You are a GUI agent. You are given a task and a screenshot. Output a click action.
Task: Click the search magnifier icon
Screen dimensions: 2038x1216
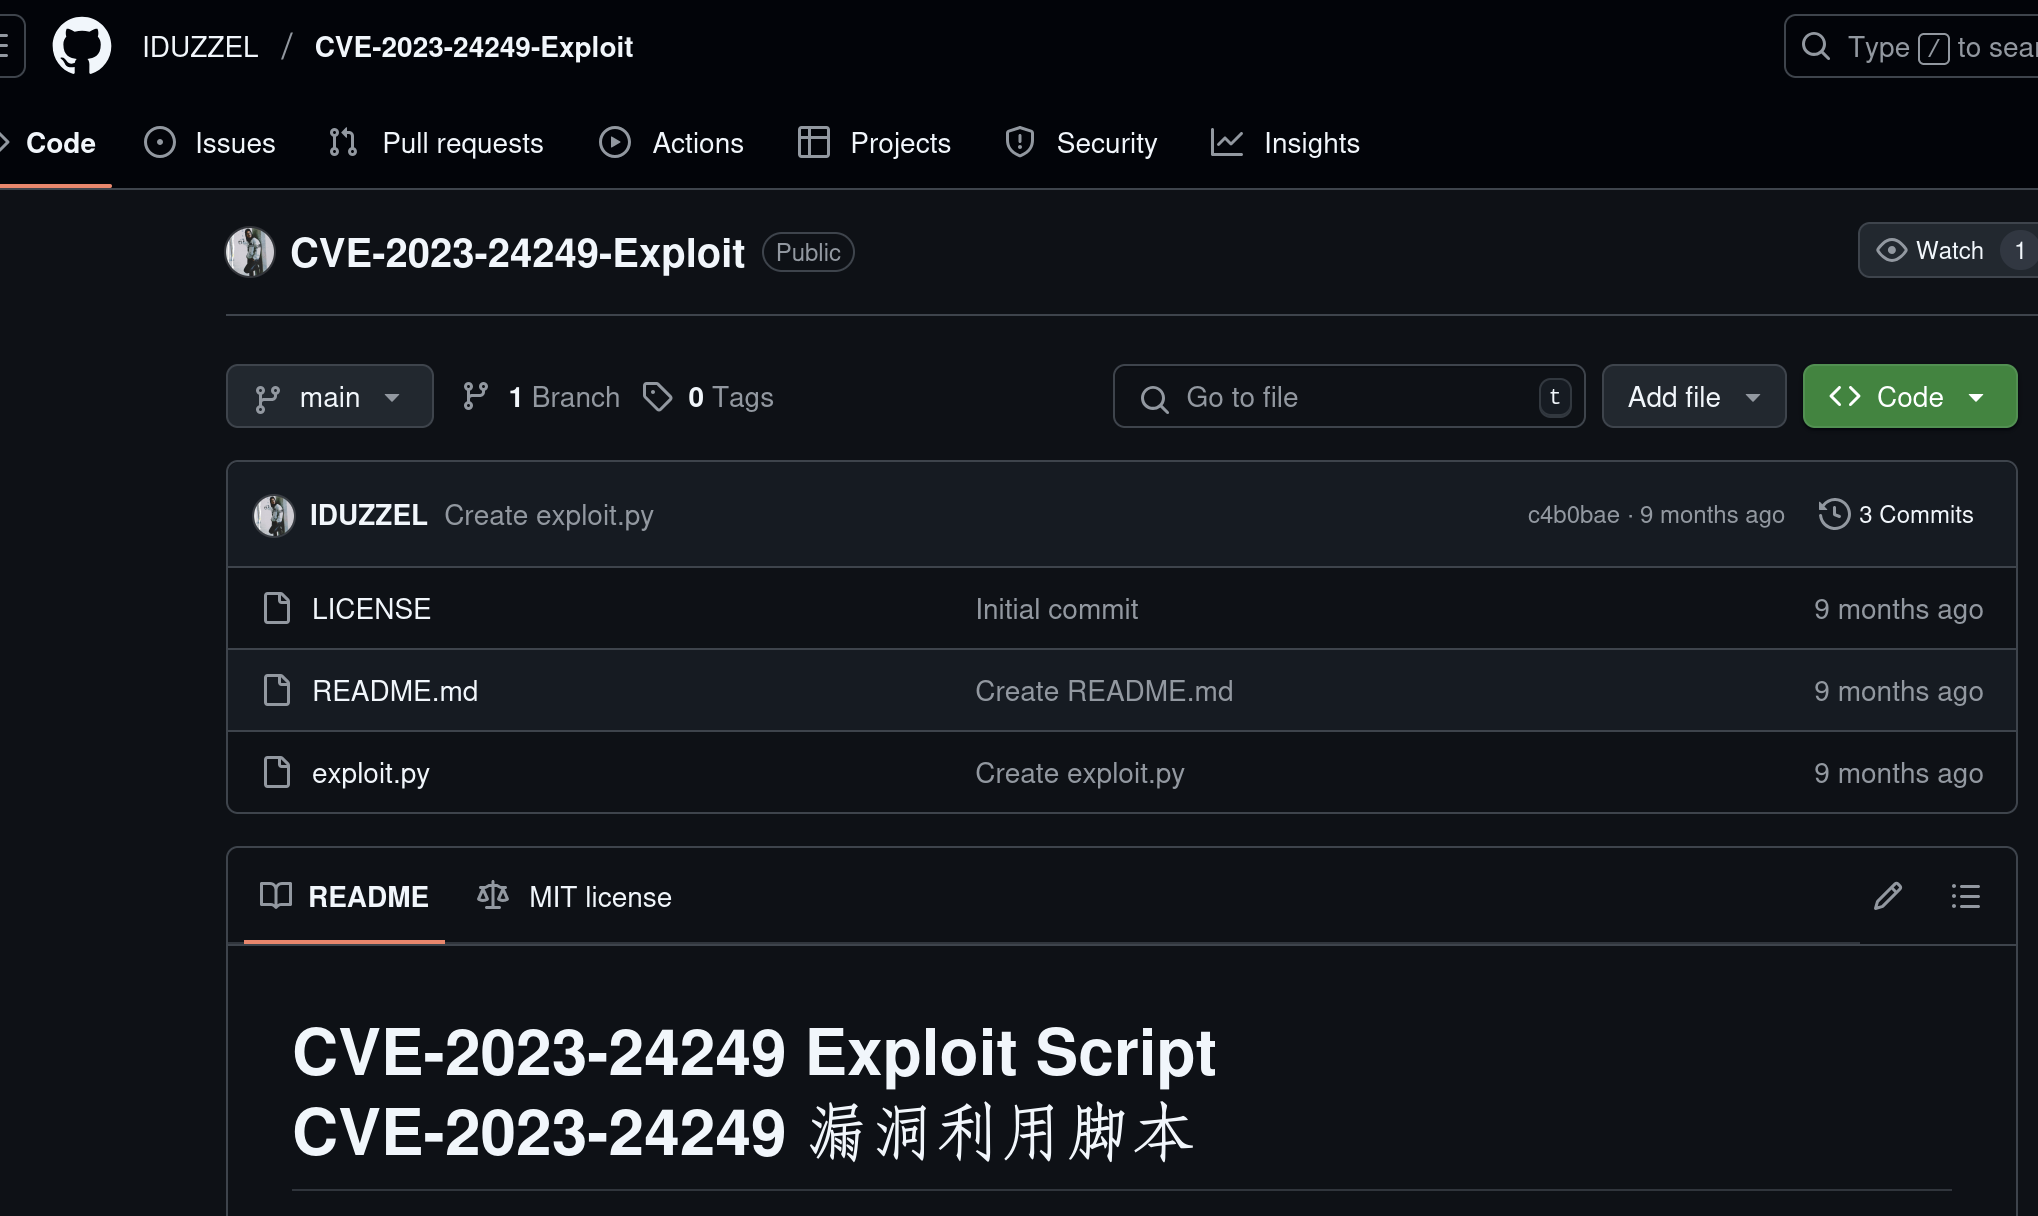[x=1816, y=47]
